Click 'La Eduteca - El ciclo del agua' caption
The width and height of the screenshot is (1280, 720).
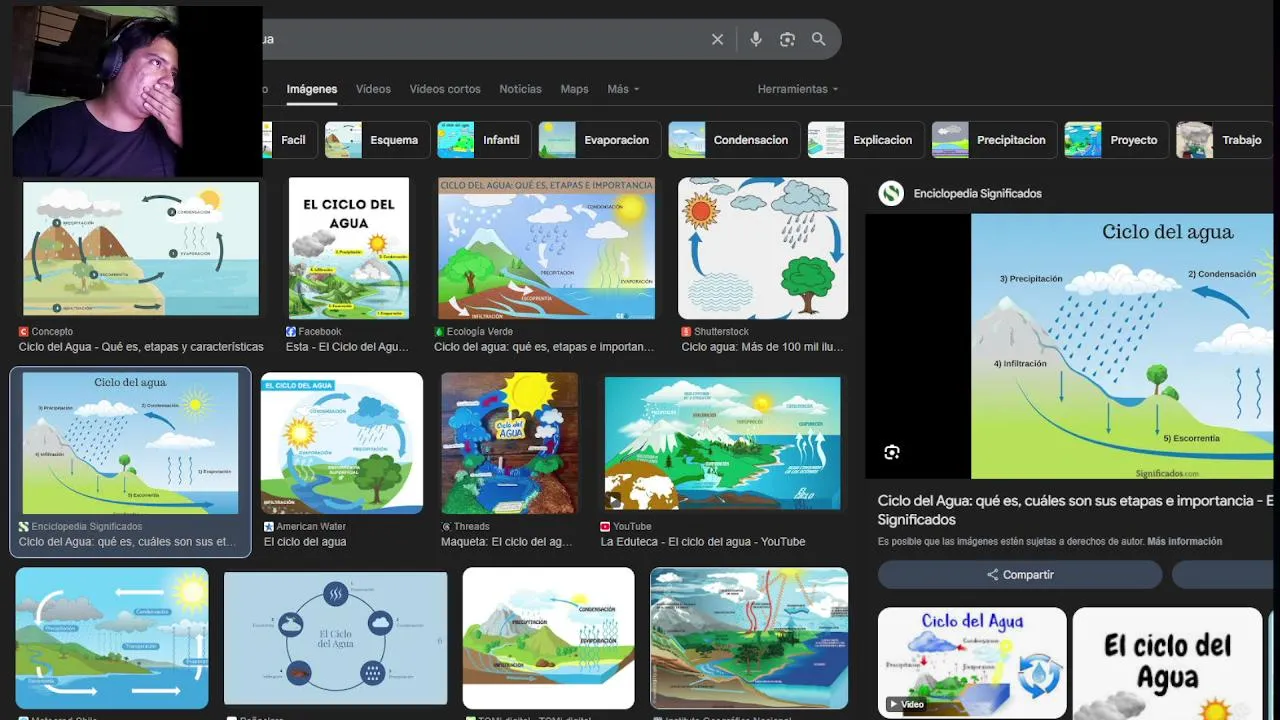click(702, 542)
